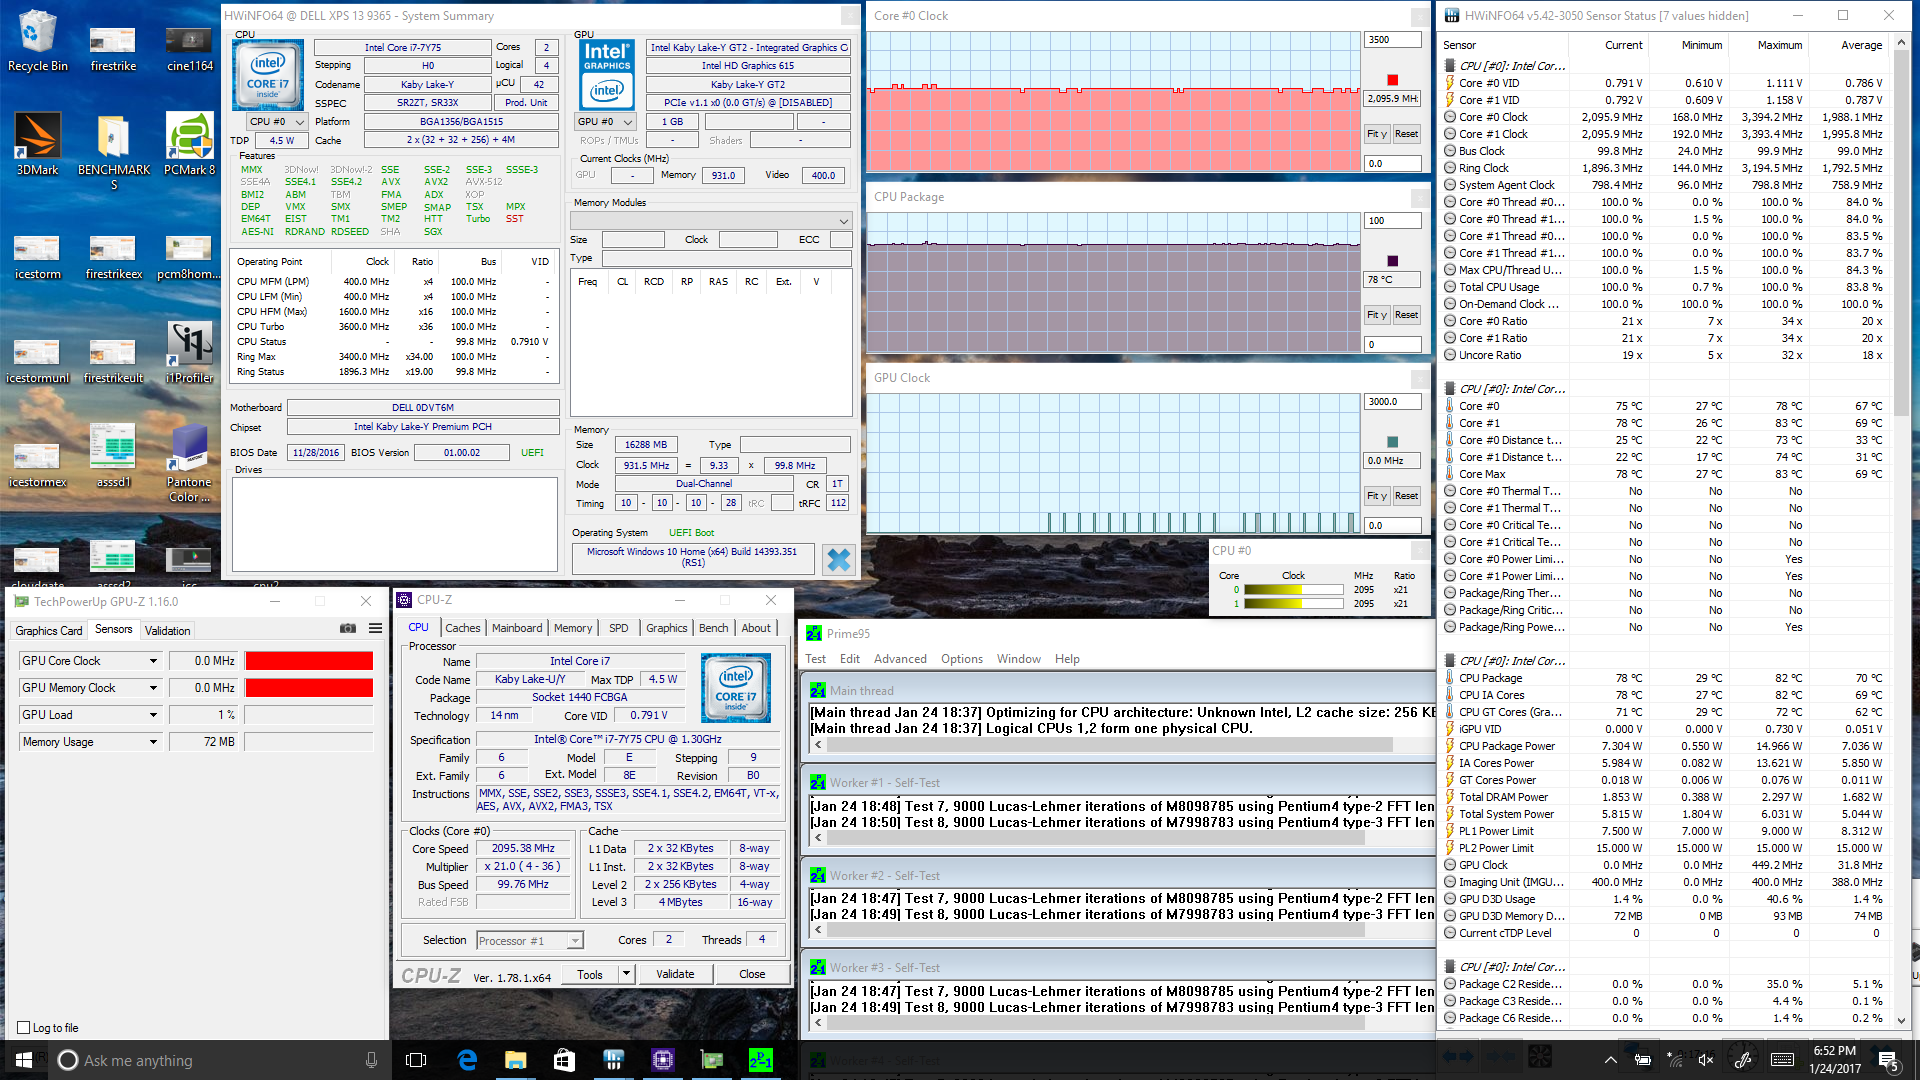Open the Advanced menu in Prime95

pos(900,659)
